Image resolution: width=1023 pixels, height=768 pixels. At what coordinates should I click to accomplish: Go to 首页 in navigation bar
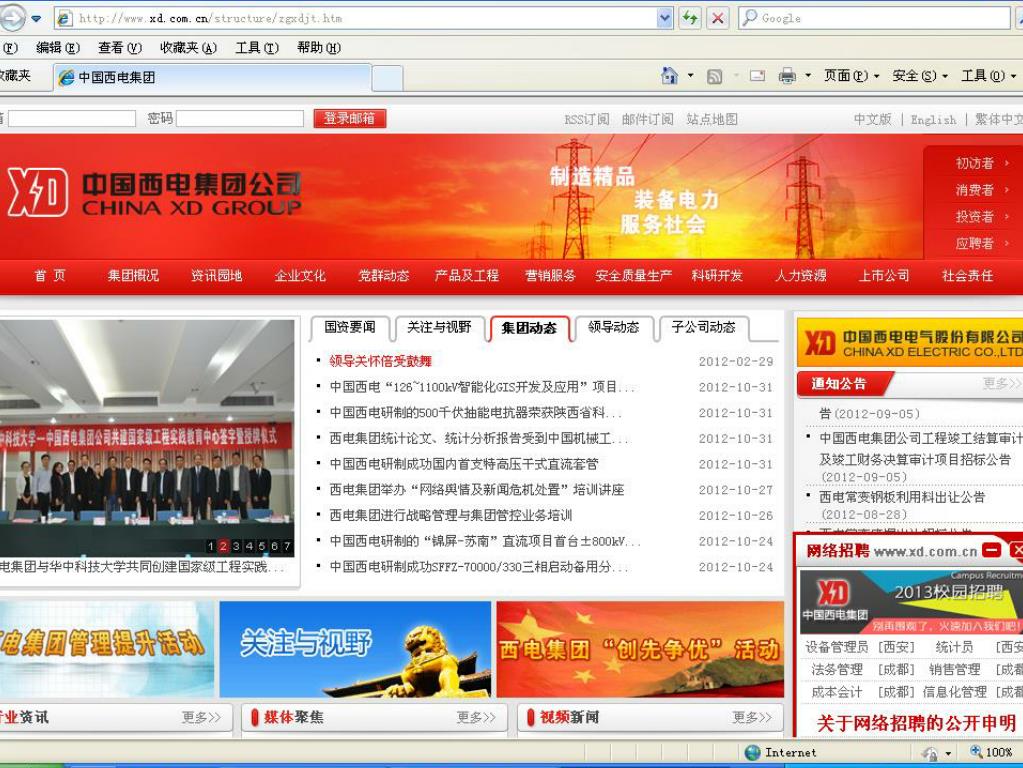(x=50, y=276)
